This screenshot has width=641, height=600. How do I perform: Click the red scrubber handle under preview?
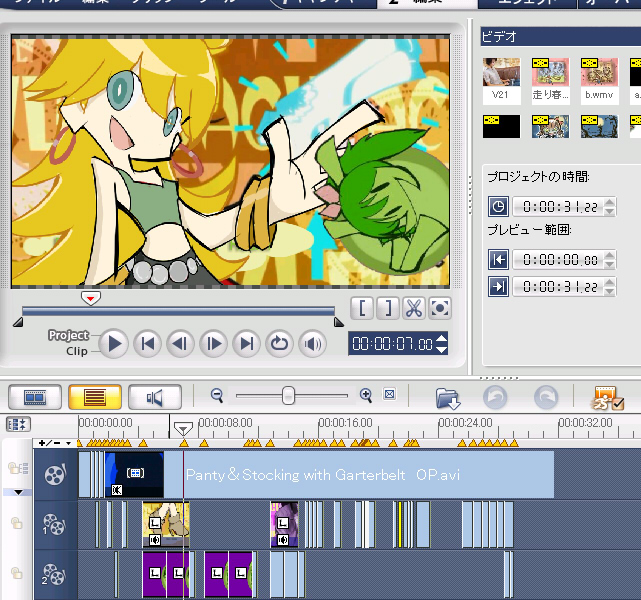tap(90, 298)
